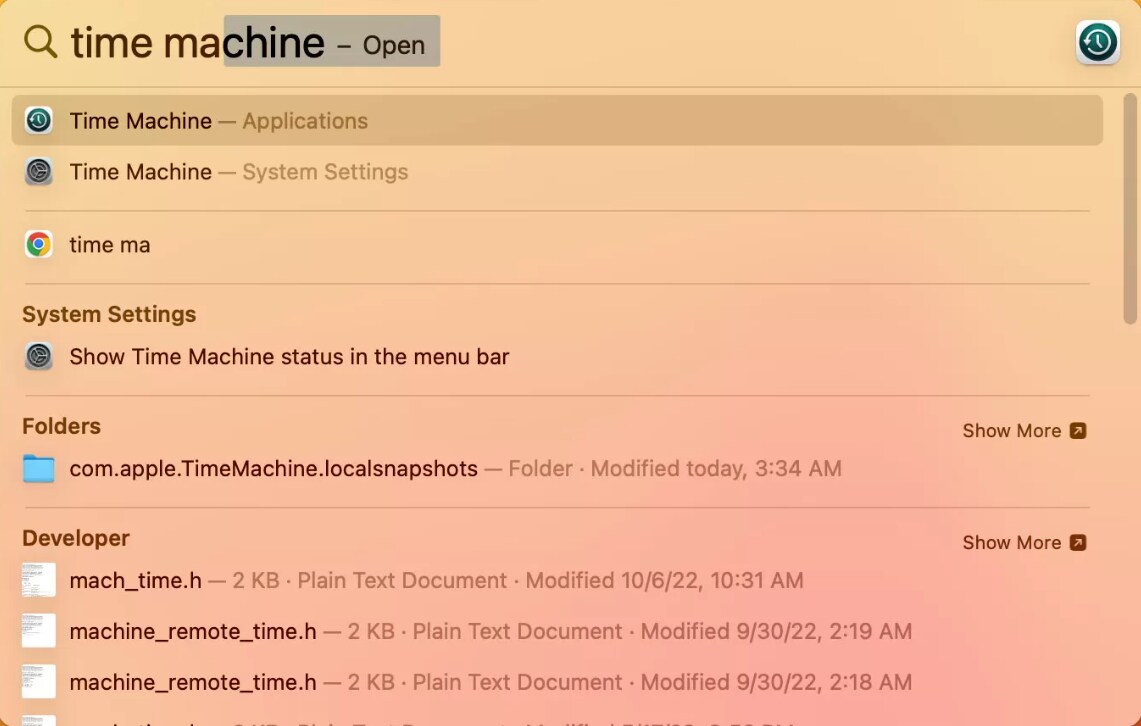Screen dimensions: 1141x726
Task: Open the com.apple.TimeMachine.localsnapshots folder name
Action: click(273, 469)
